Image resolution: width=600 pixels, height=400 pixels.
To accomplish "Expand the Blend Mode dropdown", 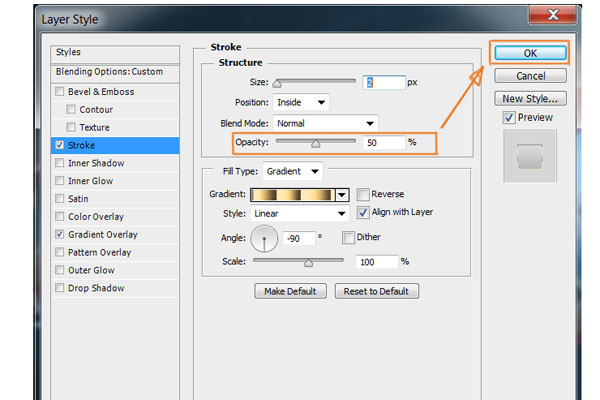I will pos(325,123).
